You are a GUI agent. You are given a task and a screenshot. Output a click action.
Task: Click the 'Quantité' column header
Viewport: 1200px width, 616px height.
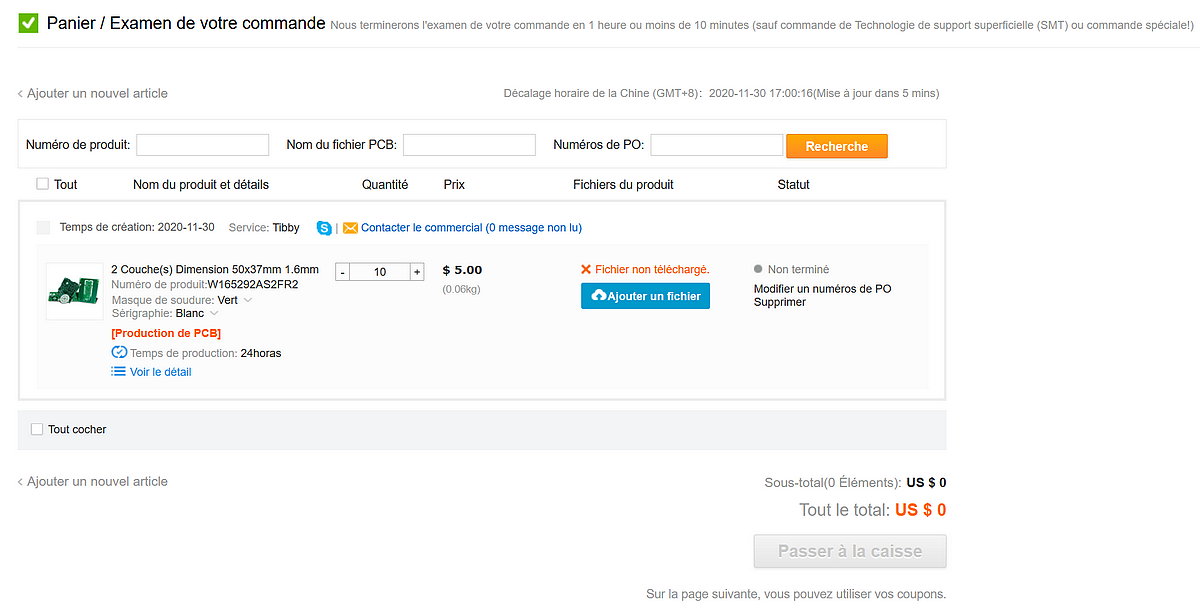point(385,185)
